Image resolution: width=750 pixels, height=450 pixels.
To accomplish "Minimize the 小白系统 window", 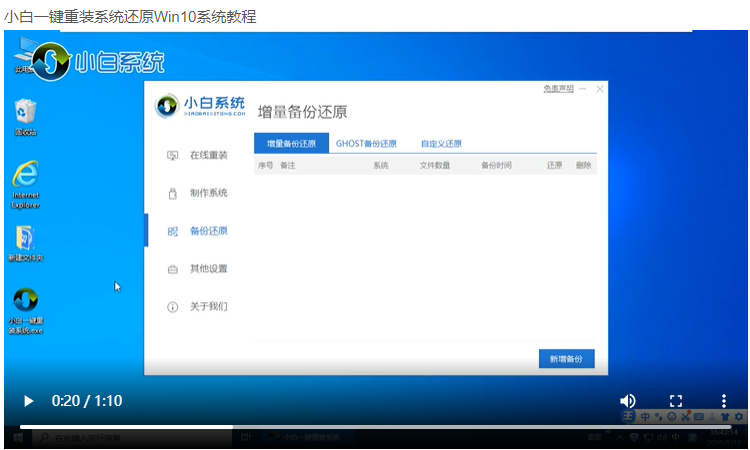I will 583,89.
